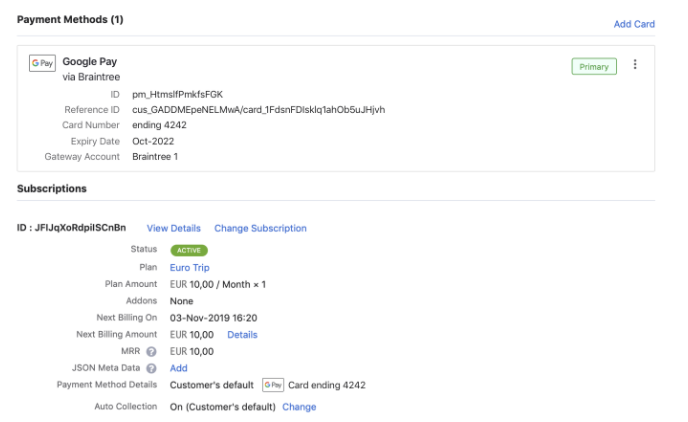This screenshot has height=422, width=688.
Task: Click the Subscriptions section heading
Action: [x=51, y=188]
